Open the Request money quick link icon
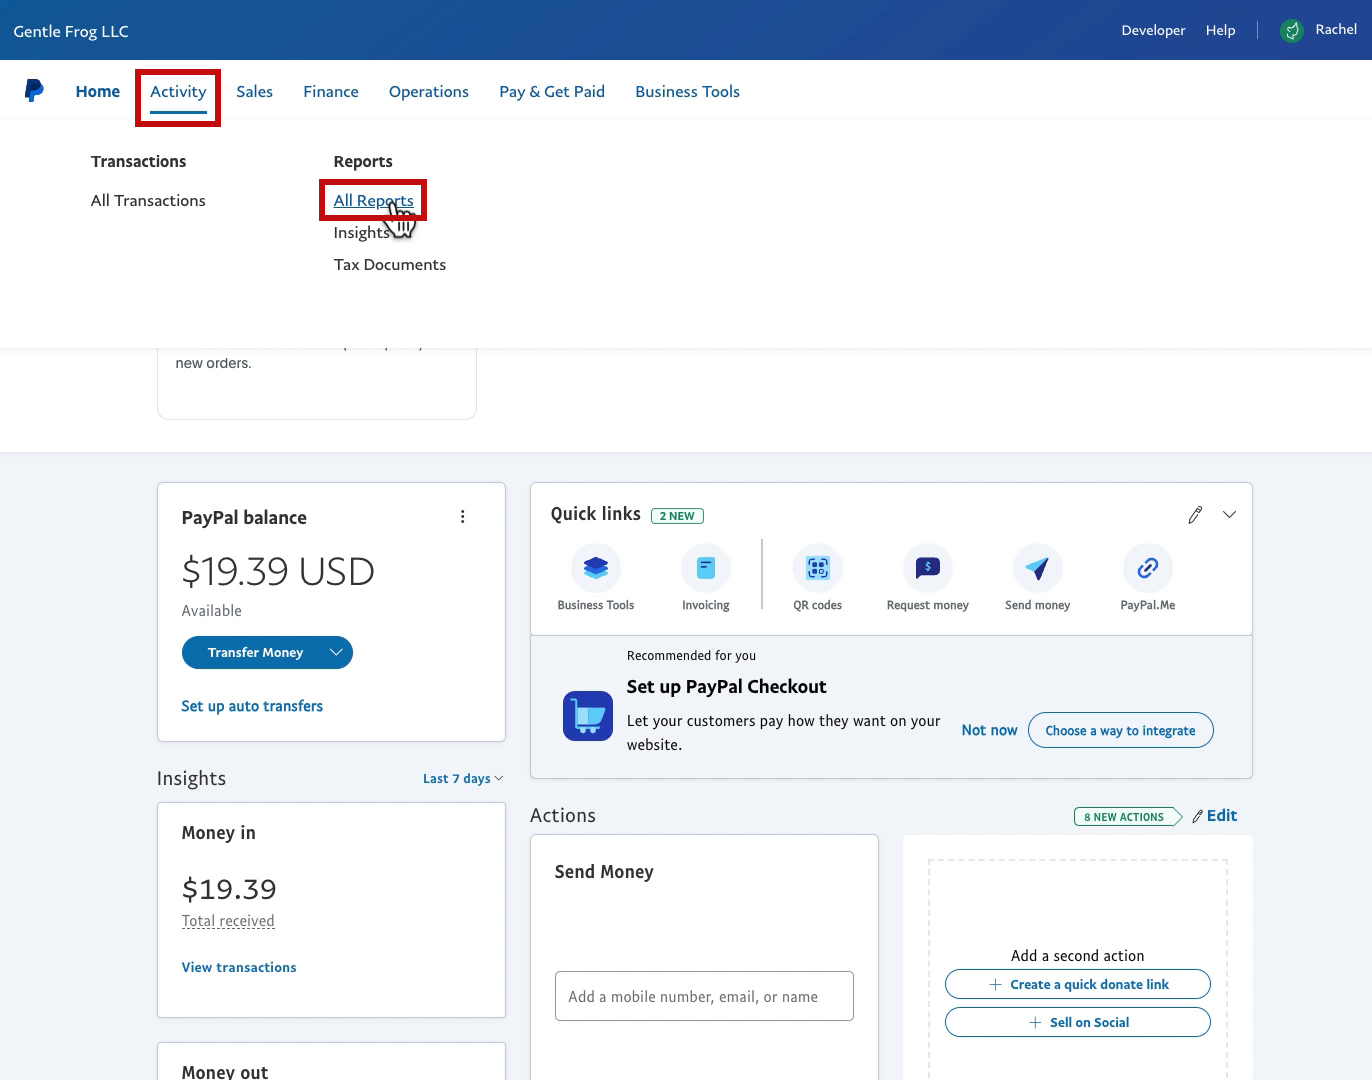Image resolution: width=1372 pixels, height=1080 pixels. (928, 568)
